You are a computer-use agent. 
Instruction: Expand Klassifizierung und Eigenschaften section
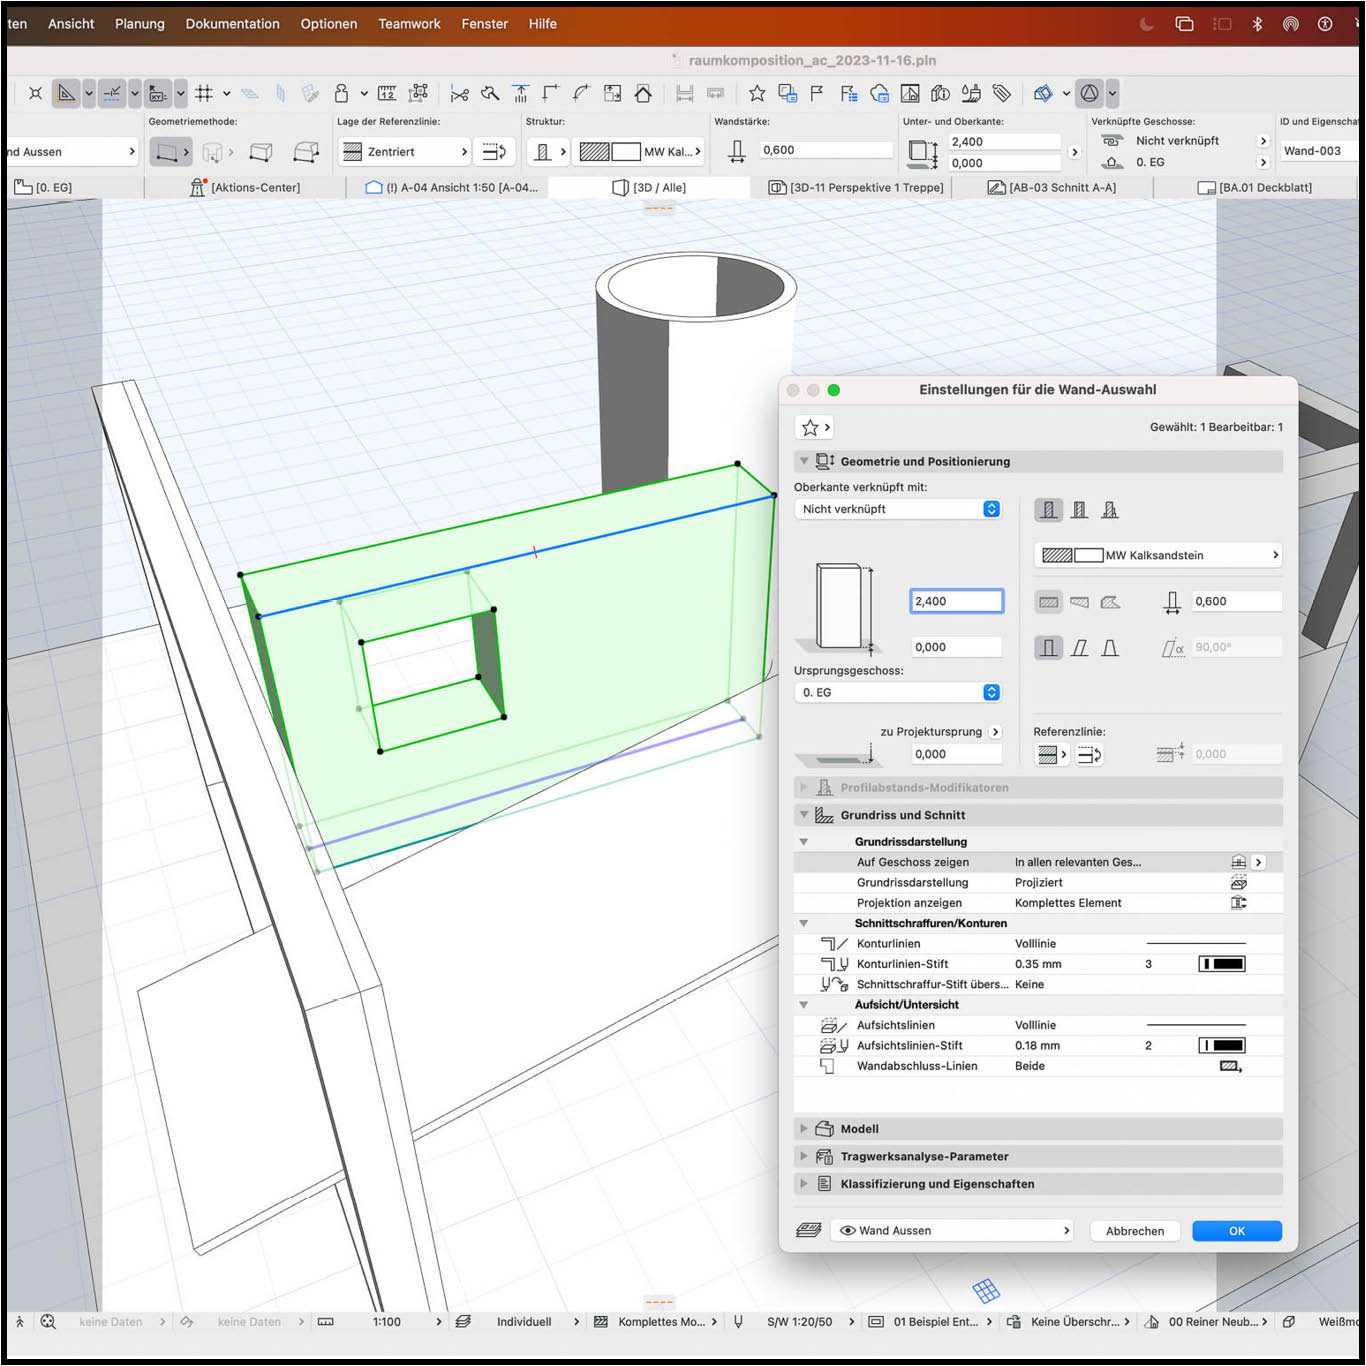coord(804,1184)
